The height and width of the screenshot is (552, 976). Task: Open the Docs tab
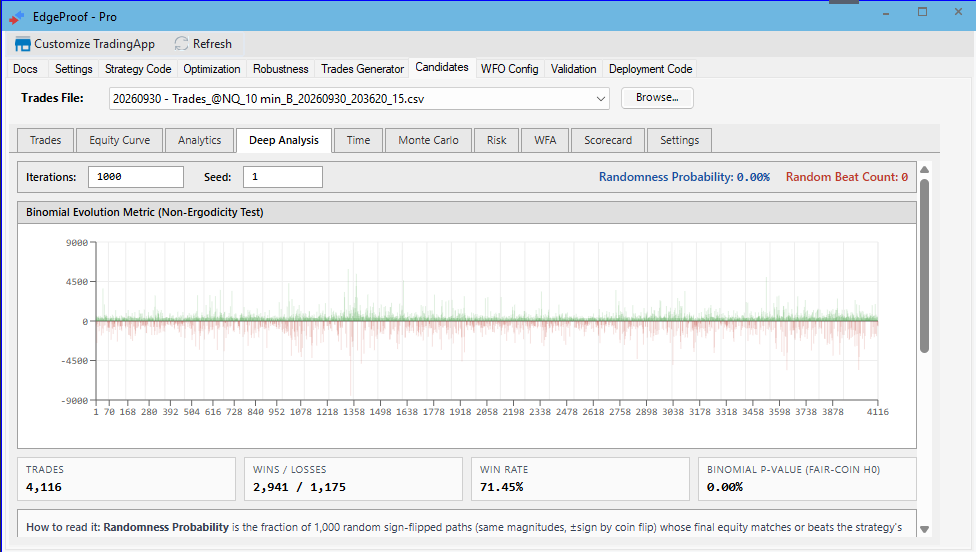26,69
